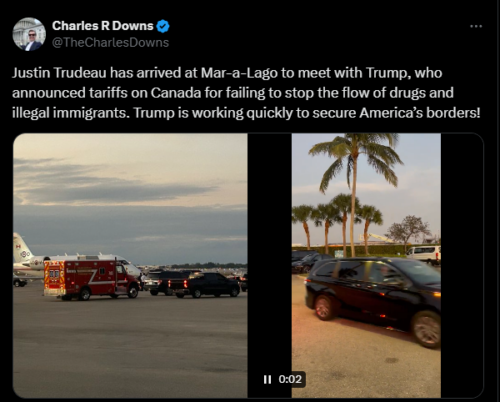This screenshot has width=500, height=402.
Task: Open the airport tarmac photo on left
Action: point(130,265)
